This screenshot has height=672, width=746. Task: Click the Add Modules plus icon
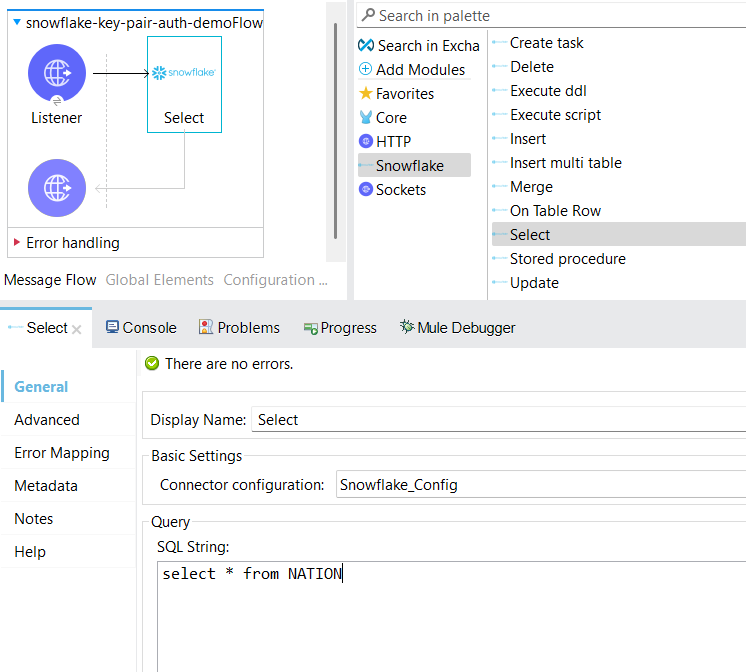click(366, 69)
